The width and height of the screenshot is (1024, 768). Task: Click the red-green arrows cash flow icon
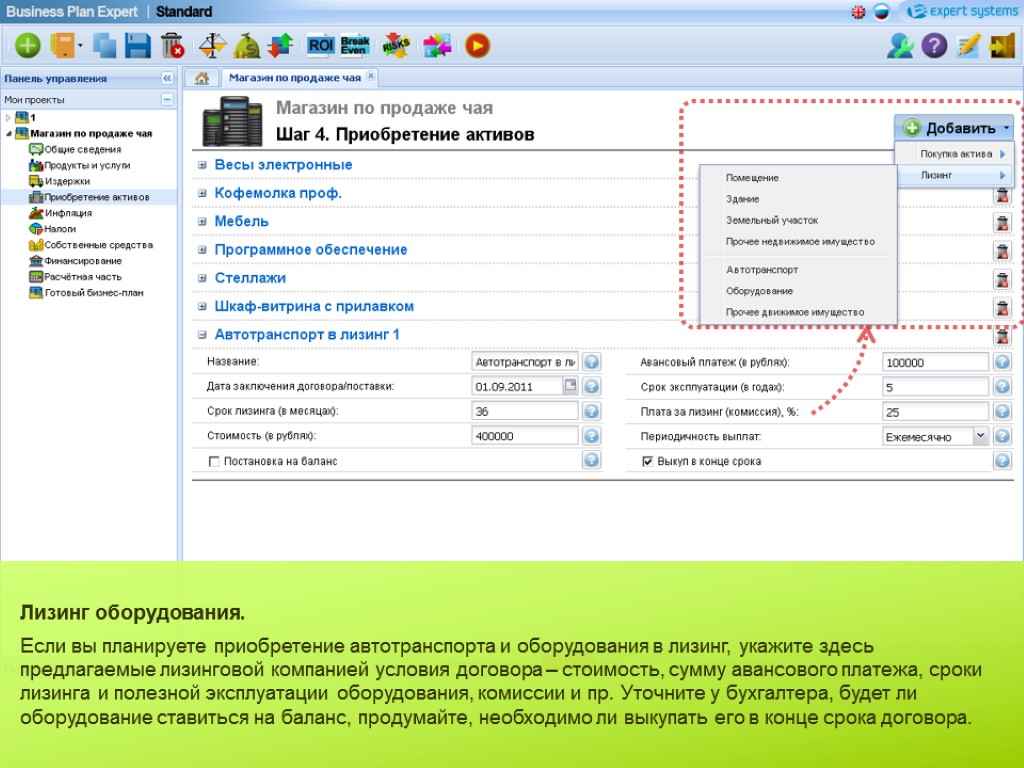[281, 46]
